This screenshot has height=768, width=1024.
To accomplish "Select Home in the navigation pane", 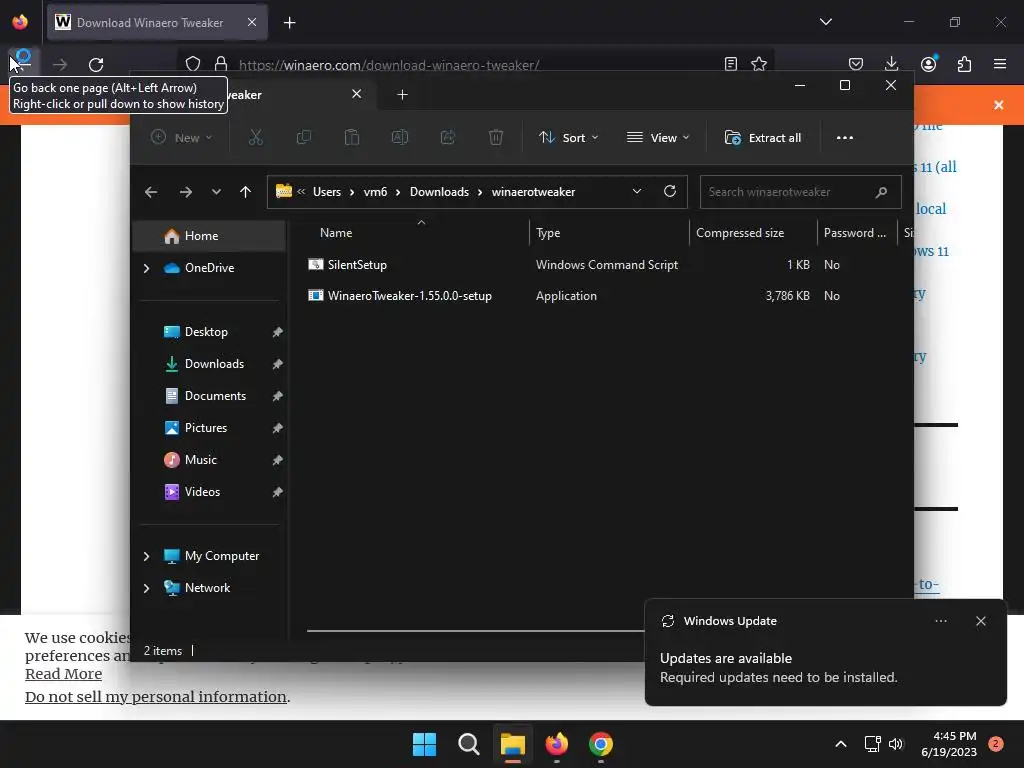I will pos(209,236).
